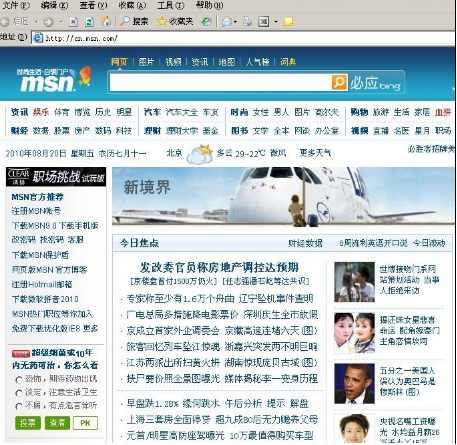
Task: Open the 注册MSN账号 link
Action: tap(36, 211)
